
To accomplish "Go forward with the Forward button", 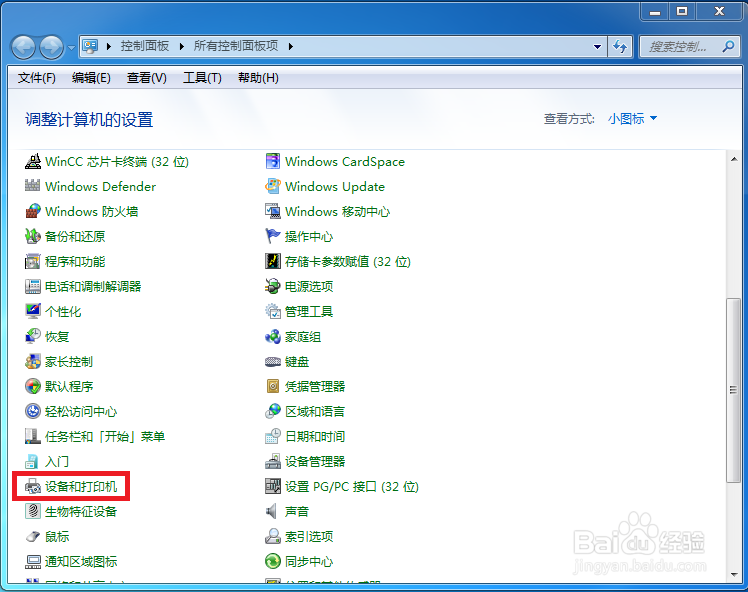I will pyautogui.click(x=52, y=47).
